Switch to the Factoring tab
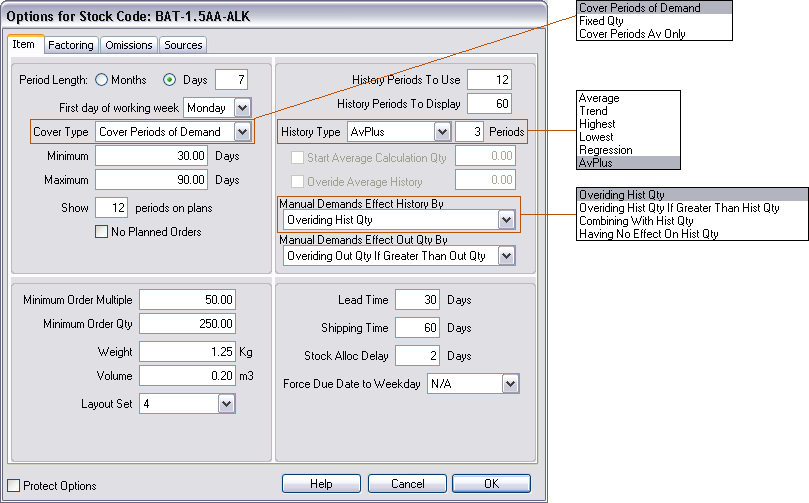Screen dimensions: 809x503 71,45
